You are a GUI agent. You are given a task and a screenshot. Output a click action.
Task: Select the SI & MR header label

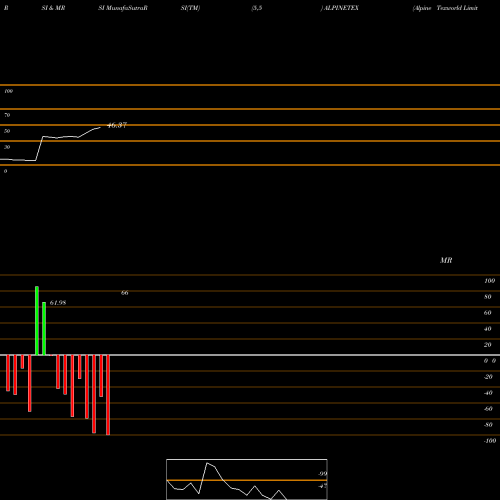click(x=53, y=8)
